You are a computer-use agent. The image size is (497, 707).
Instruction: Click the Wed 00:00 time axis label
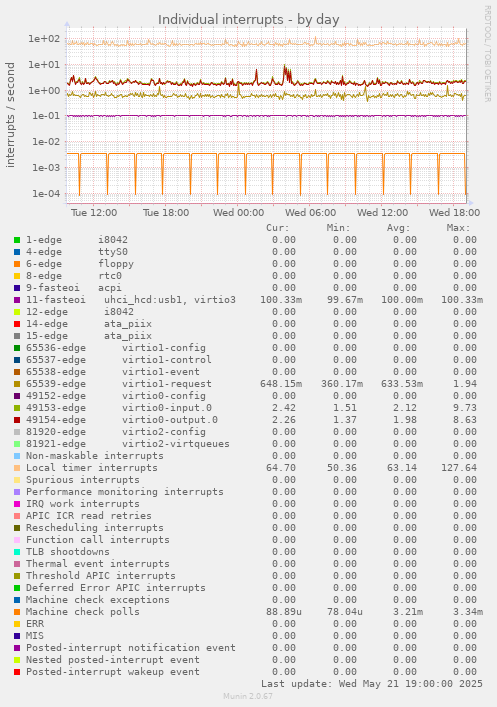pyautogui.click(x=239, y=212)
